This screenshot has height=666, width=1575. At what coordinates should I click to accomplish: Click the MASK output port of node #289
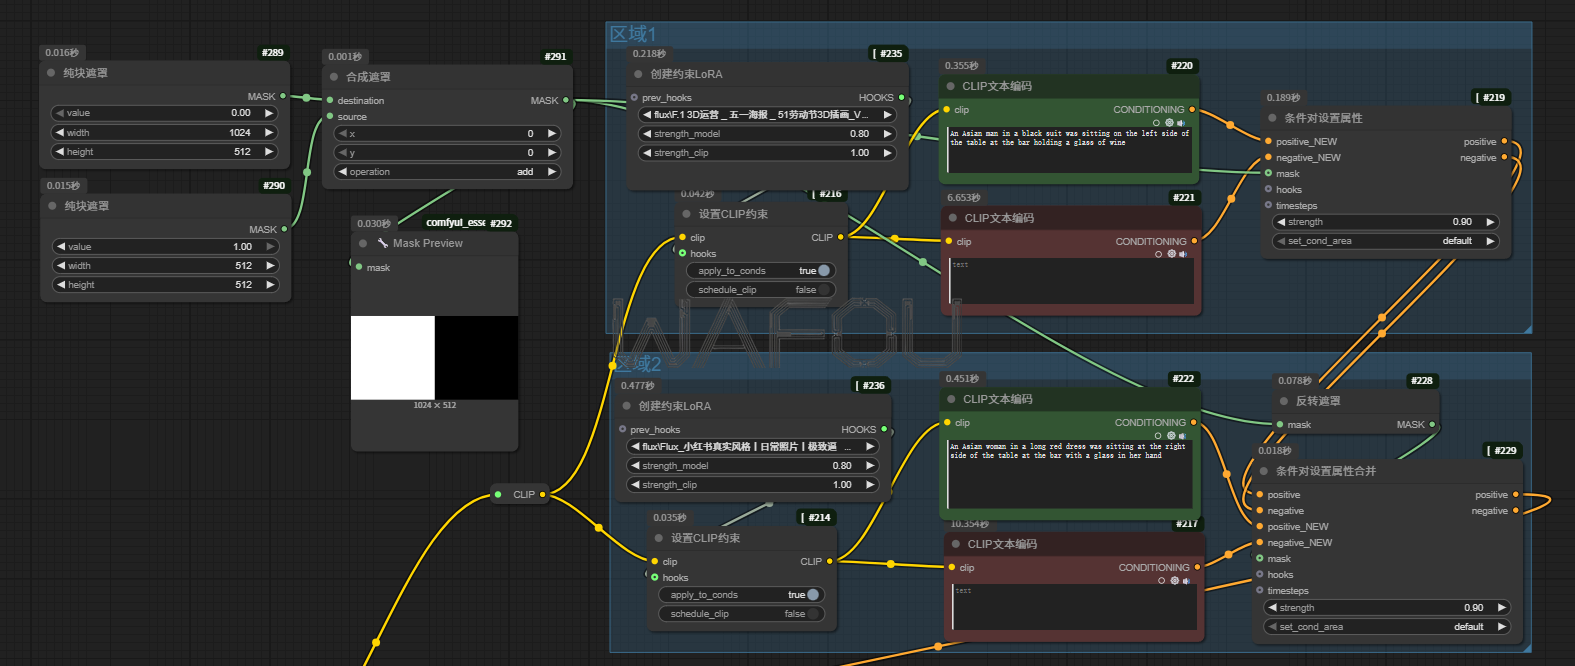tap(283, 96)
